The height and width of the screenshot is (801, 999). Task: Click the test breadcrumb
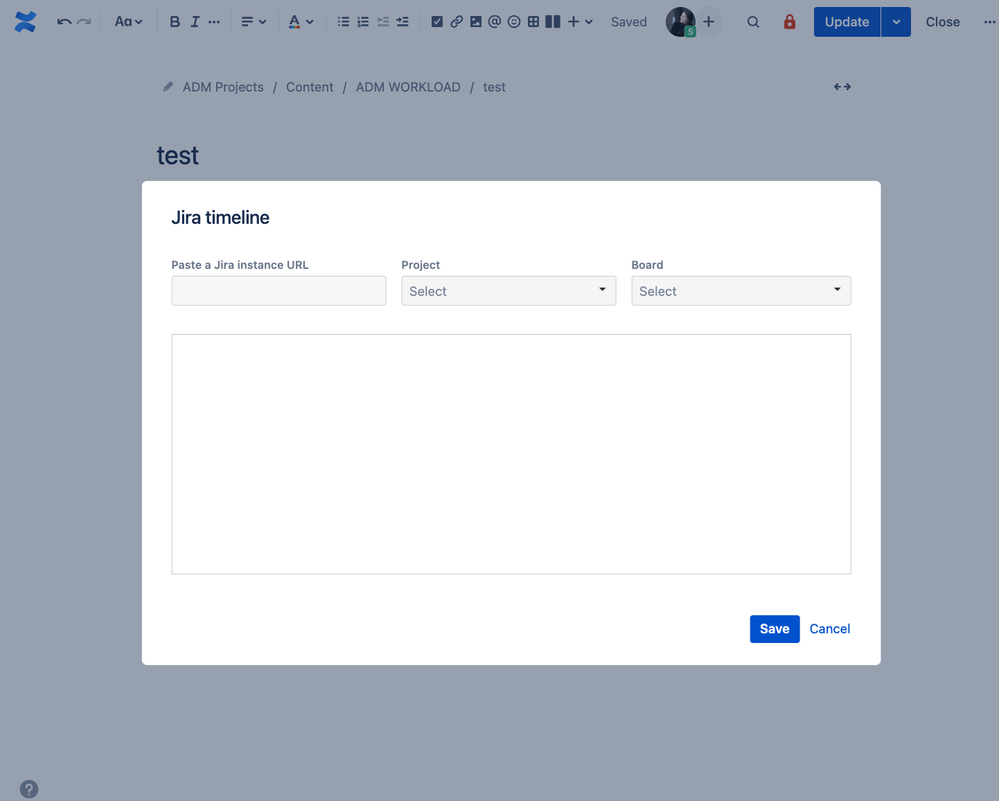coord(494,87)
